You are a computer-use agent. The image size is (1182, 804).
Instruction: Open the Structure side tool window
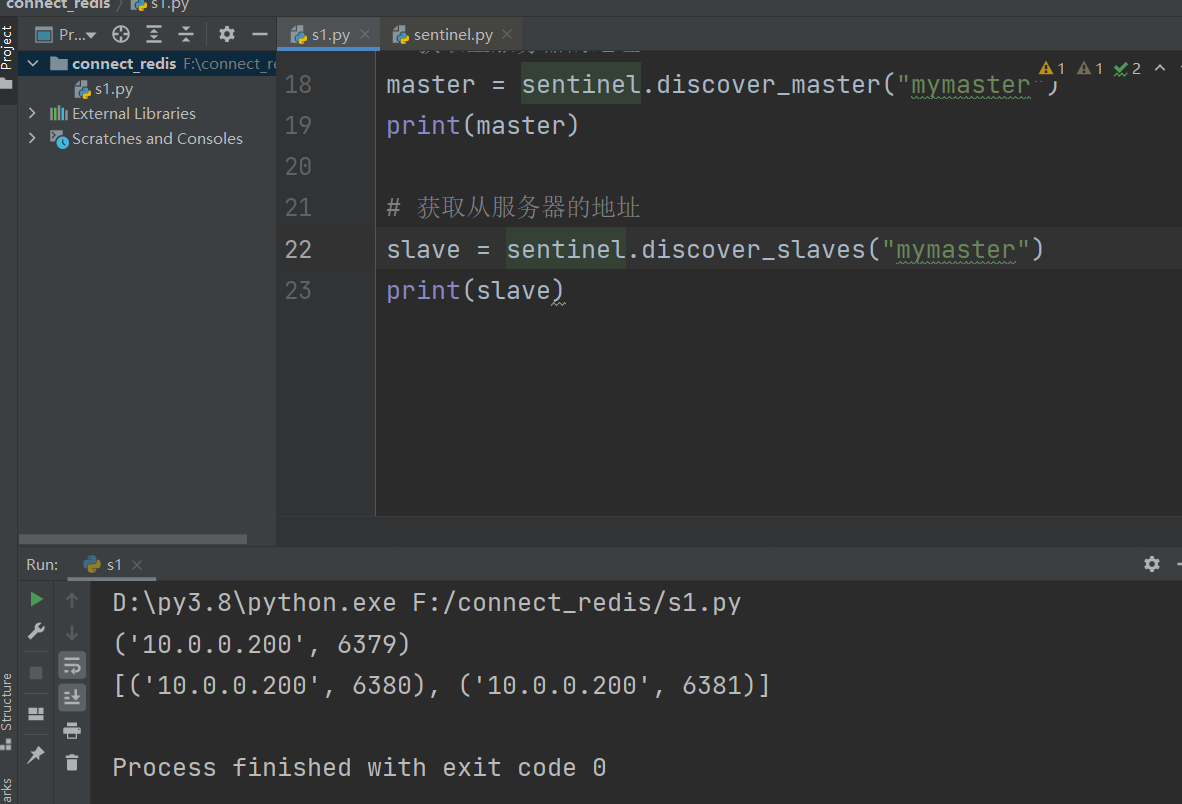point(7,711)
